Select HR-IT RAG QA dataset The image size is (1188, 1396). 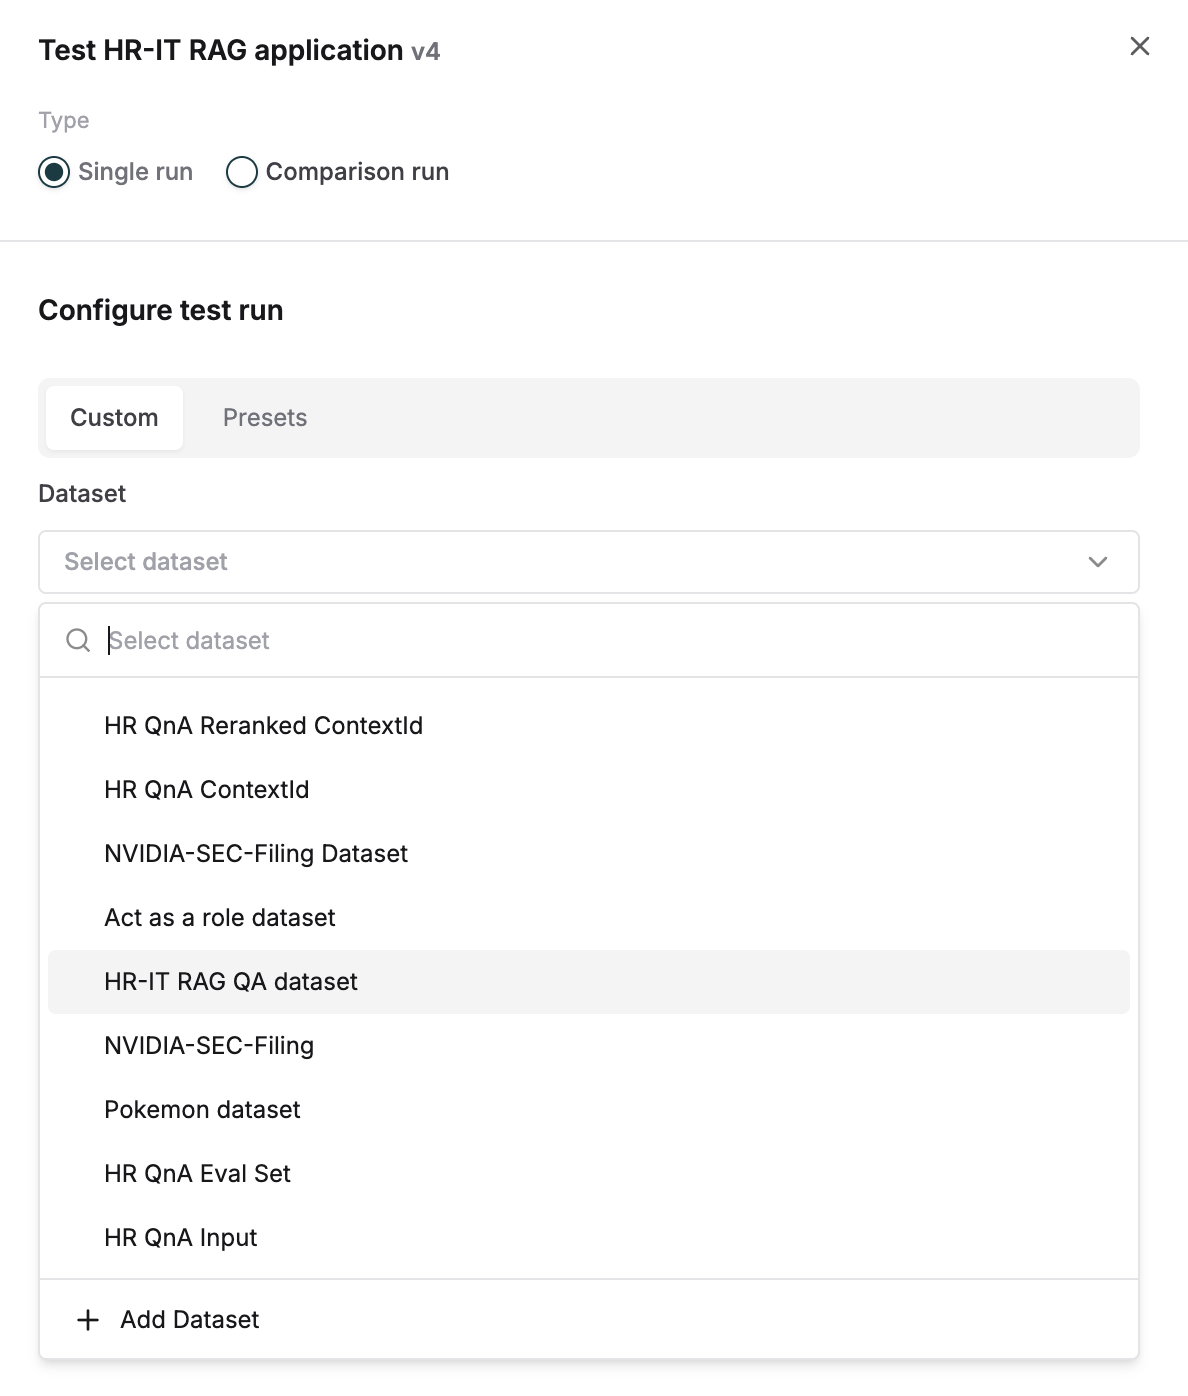pyautogui.click(x=231, y=981)
